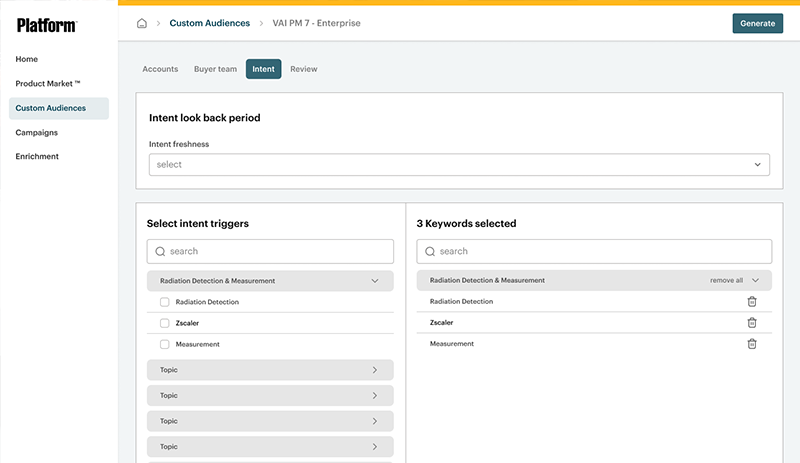Open the Review tab
Image resolution: width=800 pixels, height=463 pixels.
pyautogui.click(x=303, y=69)
